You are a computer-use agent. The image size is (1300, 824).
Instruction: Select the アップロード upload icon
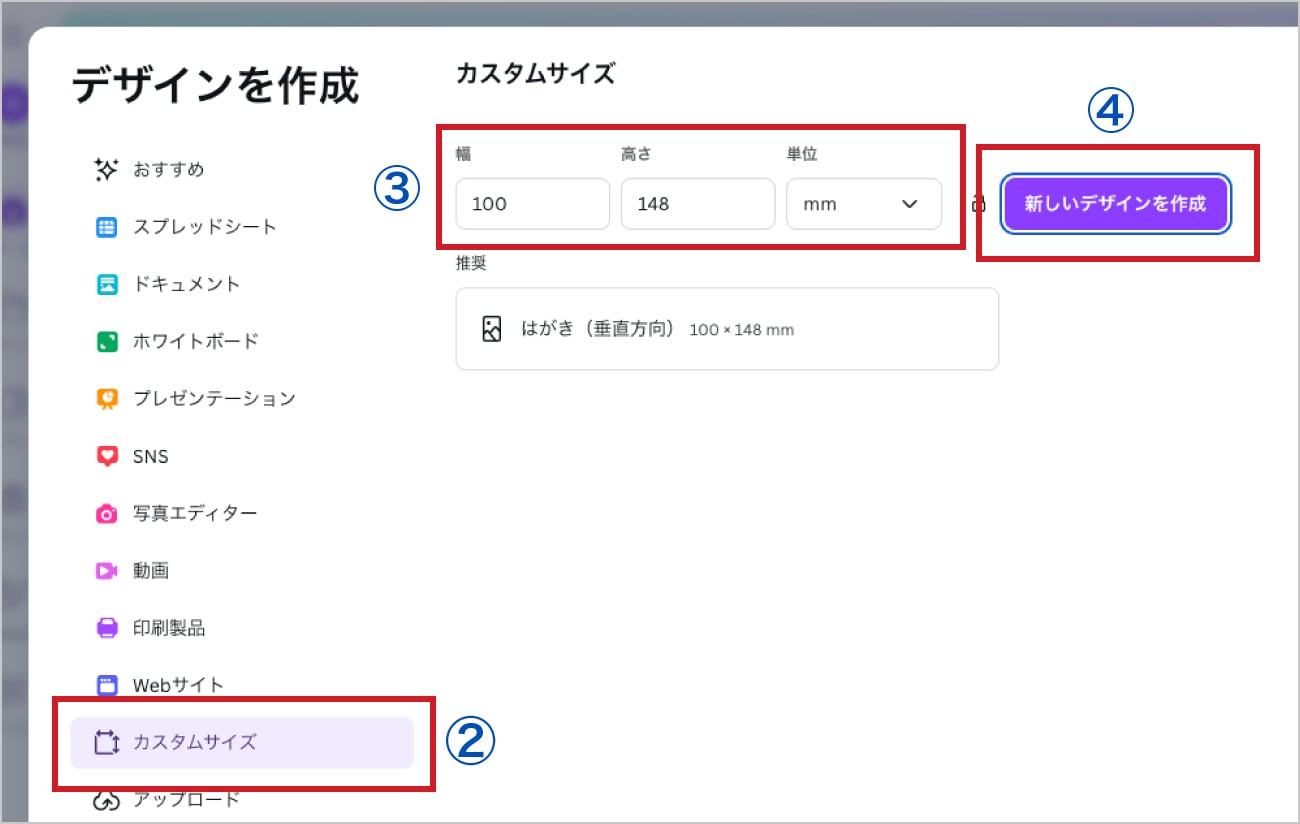[x=105, y=798]
